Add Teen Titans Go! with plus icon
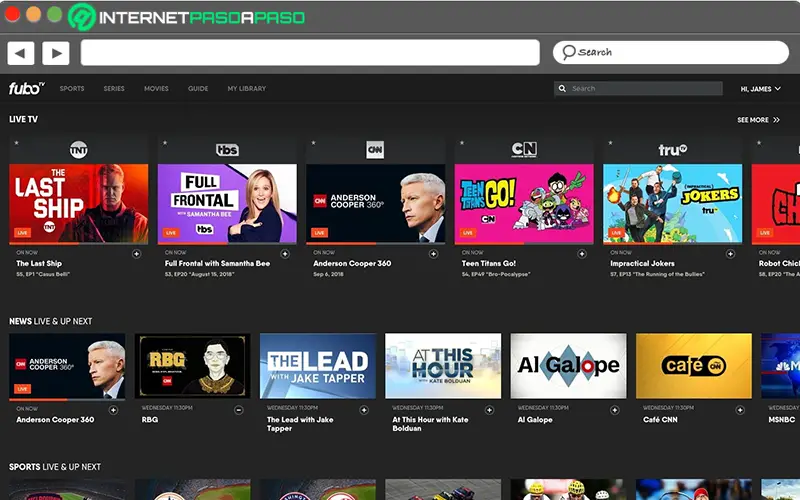800x500 pixels. tap(582, 254)
